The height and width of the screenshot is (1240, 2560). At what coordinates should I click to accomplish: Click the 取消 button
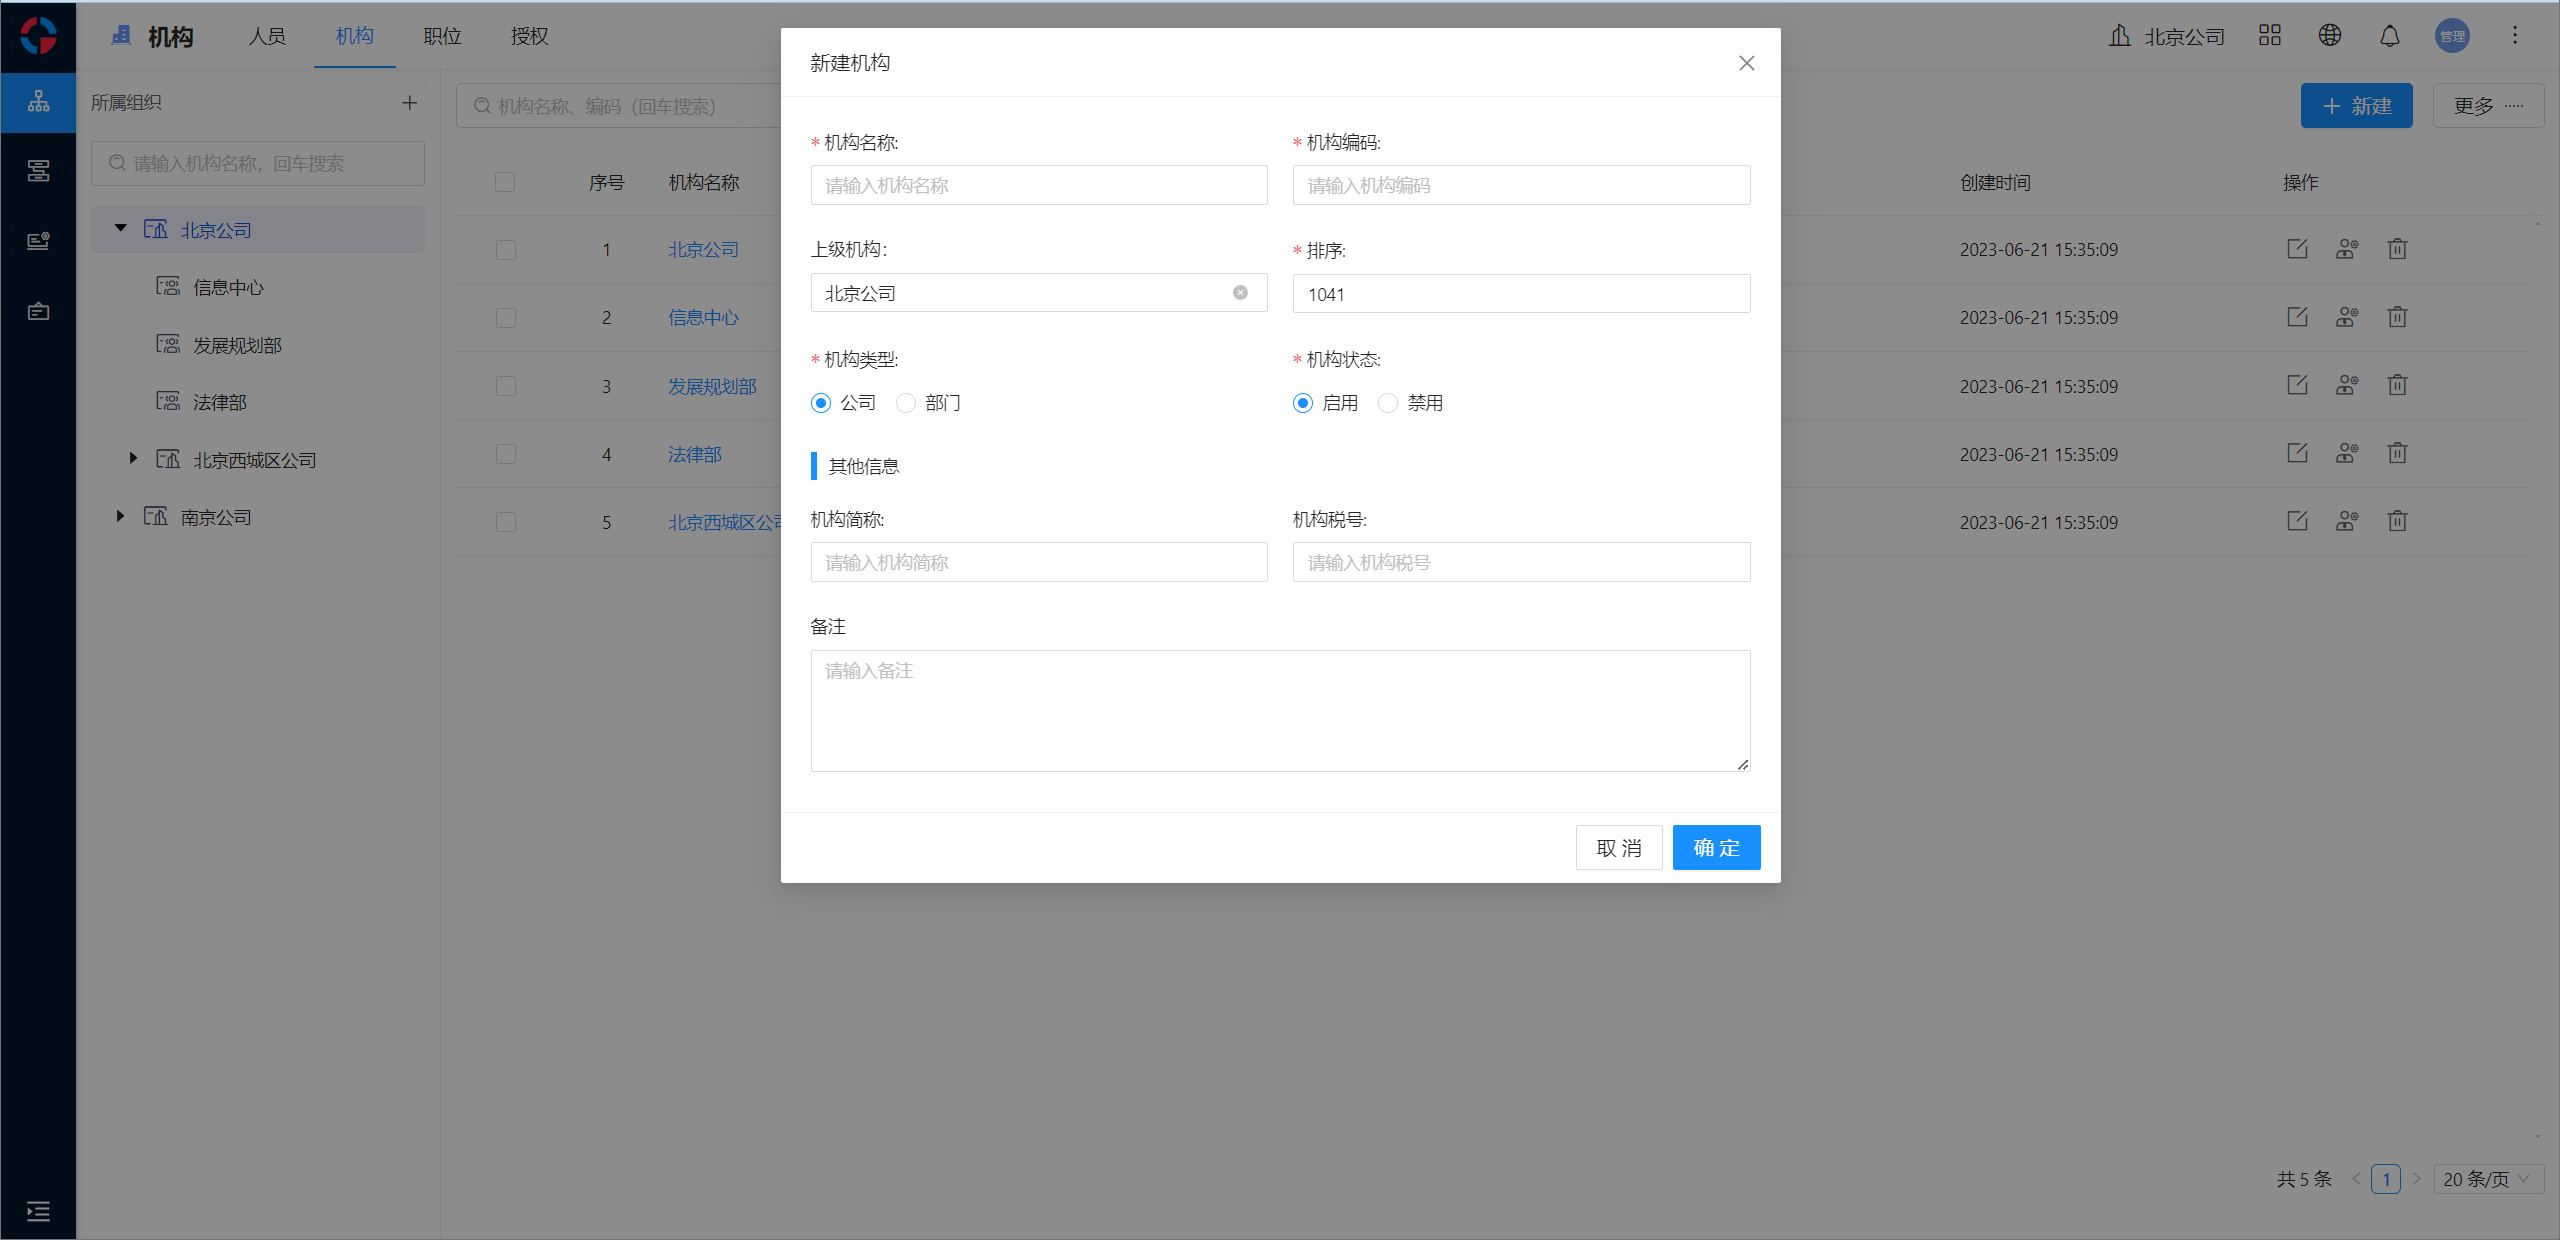1618,848
